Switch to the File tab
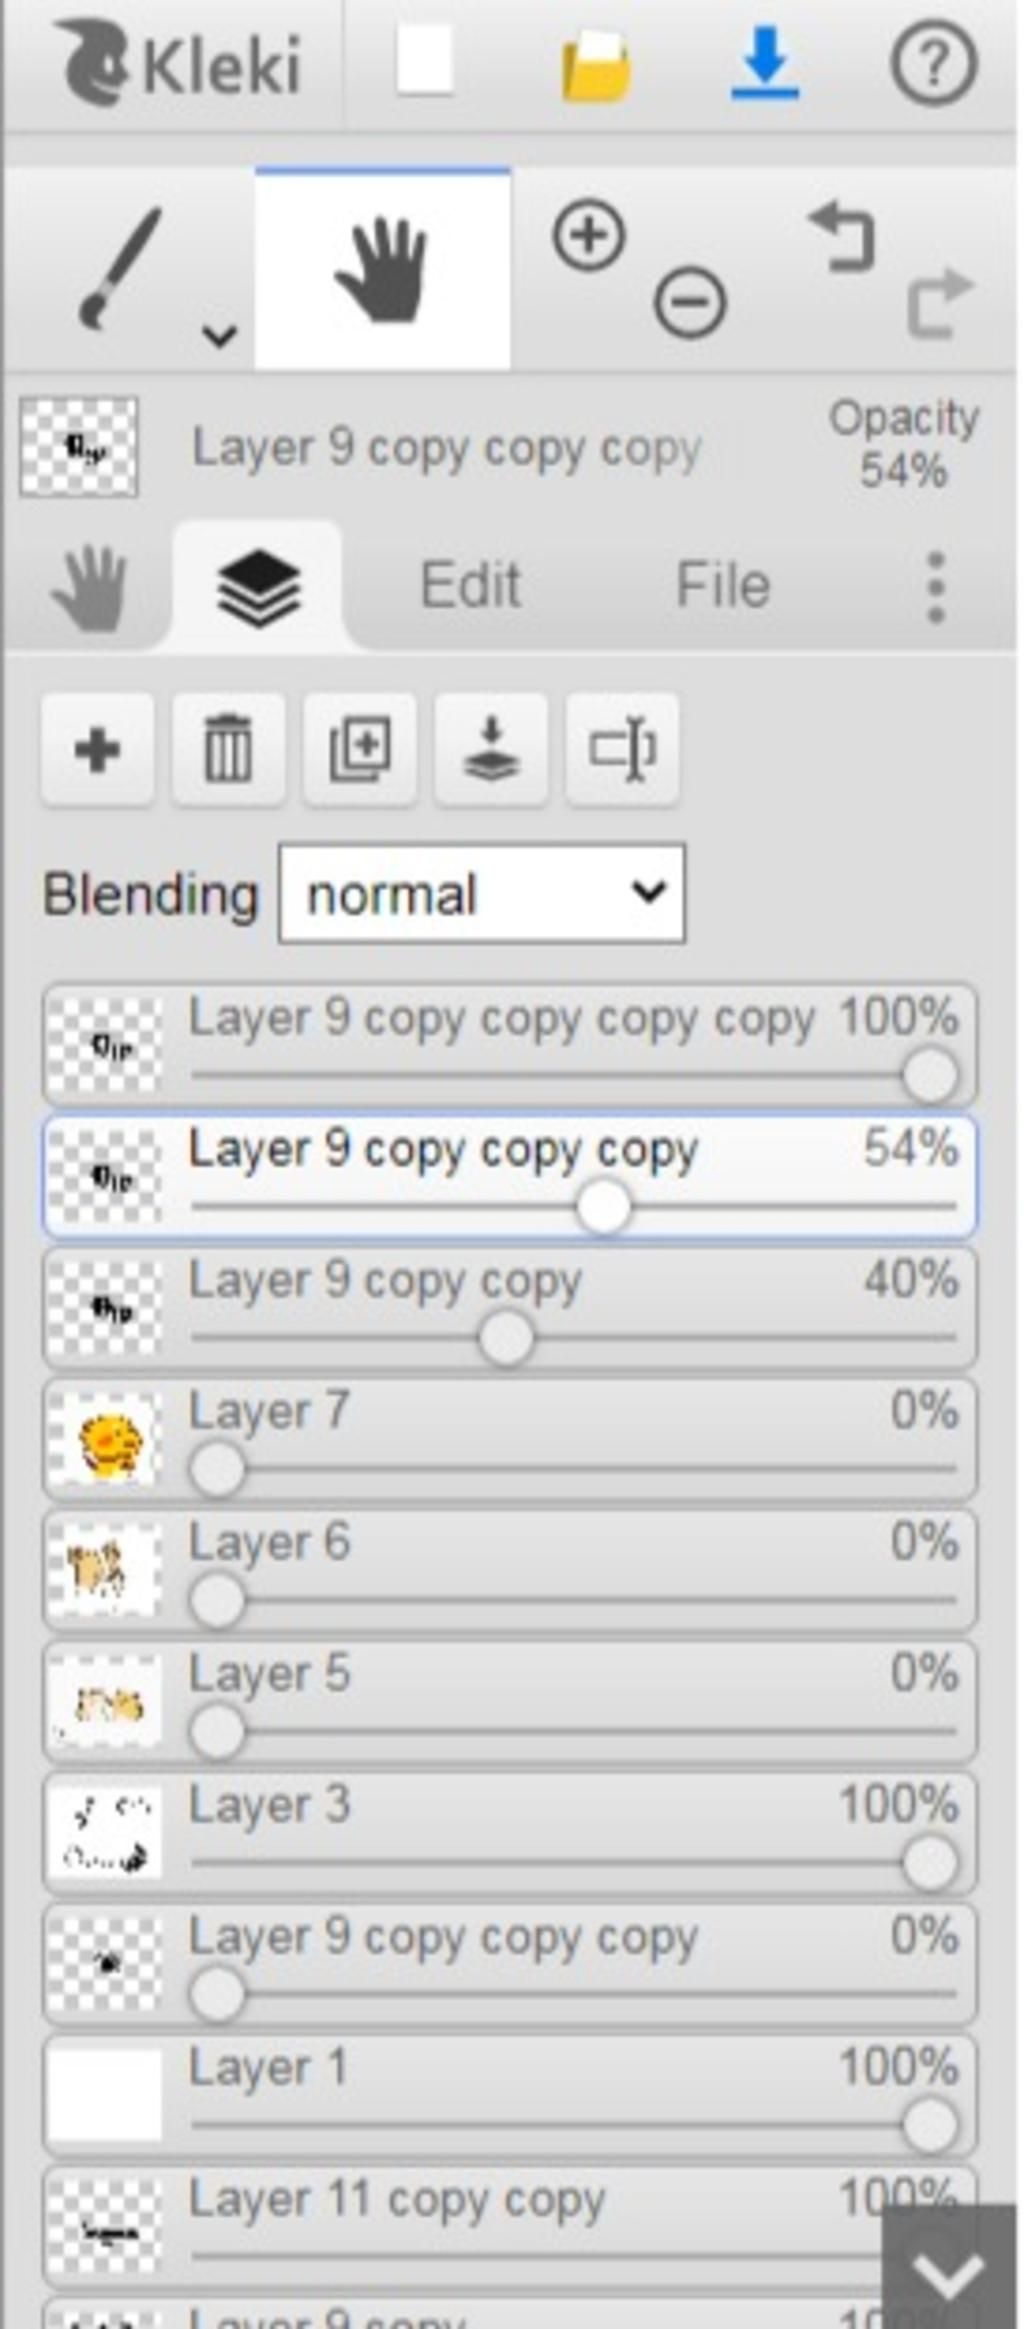The width and height of the screenshot is (1024, 2329). (723, 585)
